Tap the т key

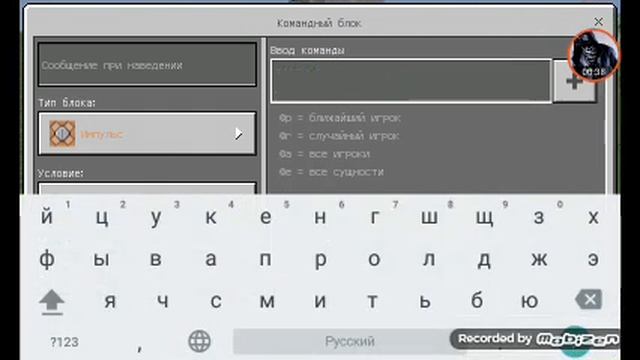click(x=372, y=301)
